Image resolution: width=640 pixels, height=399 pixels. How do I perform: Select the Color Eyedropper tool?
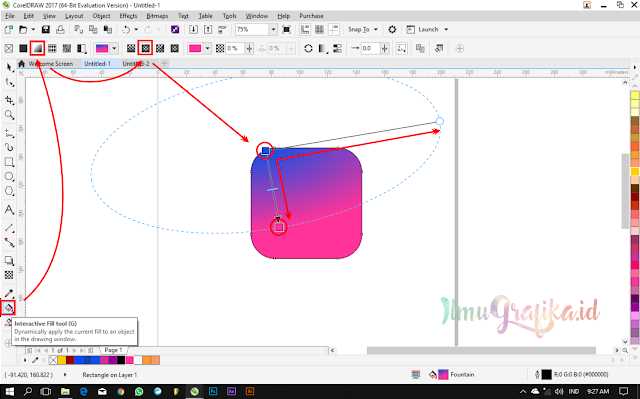coord(9,293)
